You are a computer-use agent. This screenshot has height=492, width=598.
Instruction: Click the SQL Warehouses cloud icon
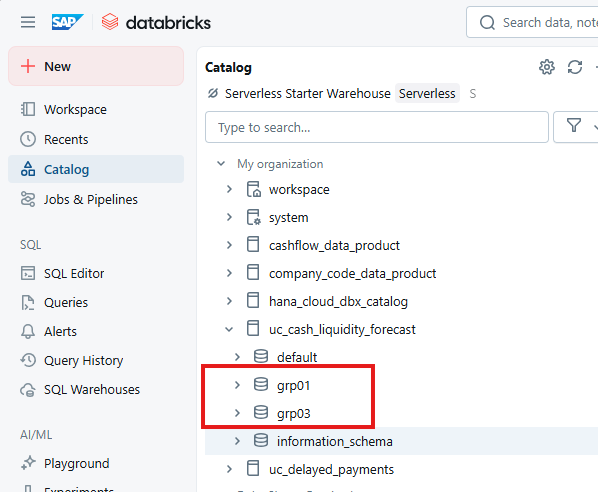click(x=28, y=389)
